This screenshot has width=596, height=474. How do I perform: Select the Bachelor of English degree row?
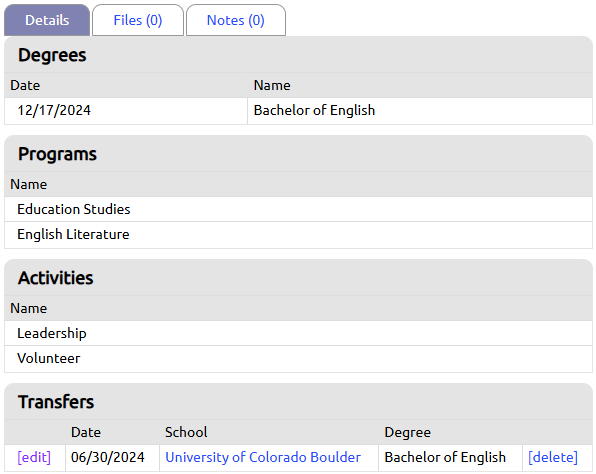click(298, 111)
